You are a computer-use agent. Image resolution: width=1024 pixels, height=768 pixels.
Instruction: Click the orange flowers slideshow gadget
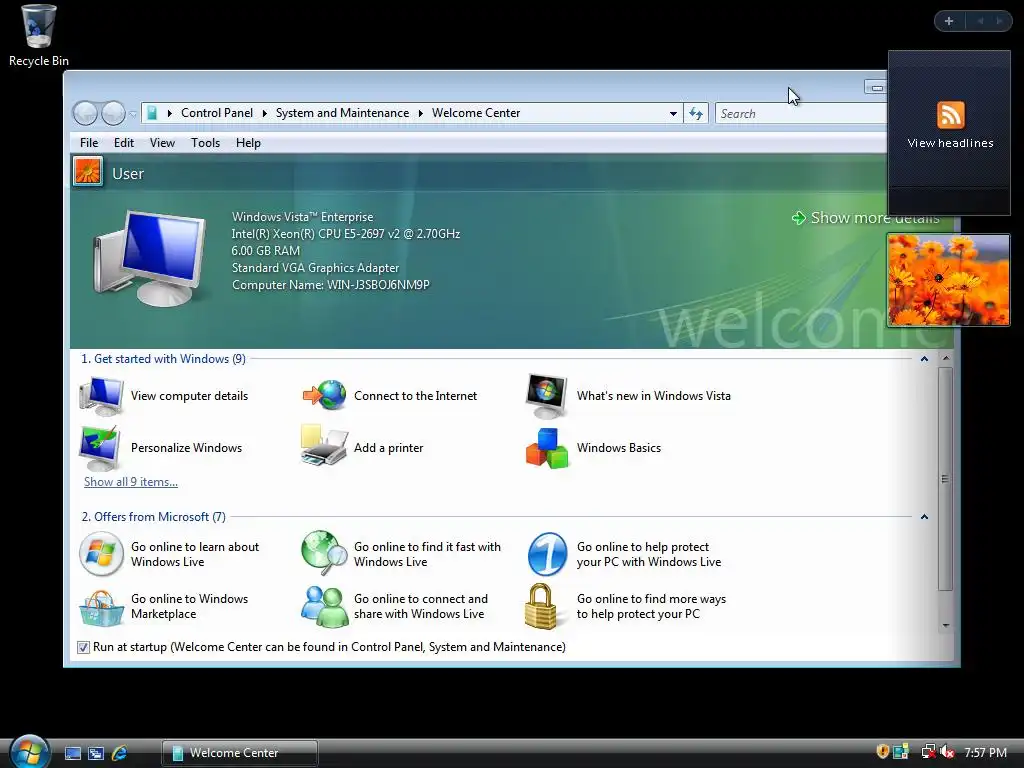[948, 280]
